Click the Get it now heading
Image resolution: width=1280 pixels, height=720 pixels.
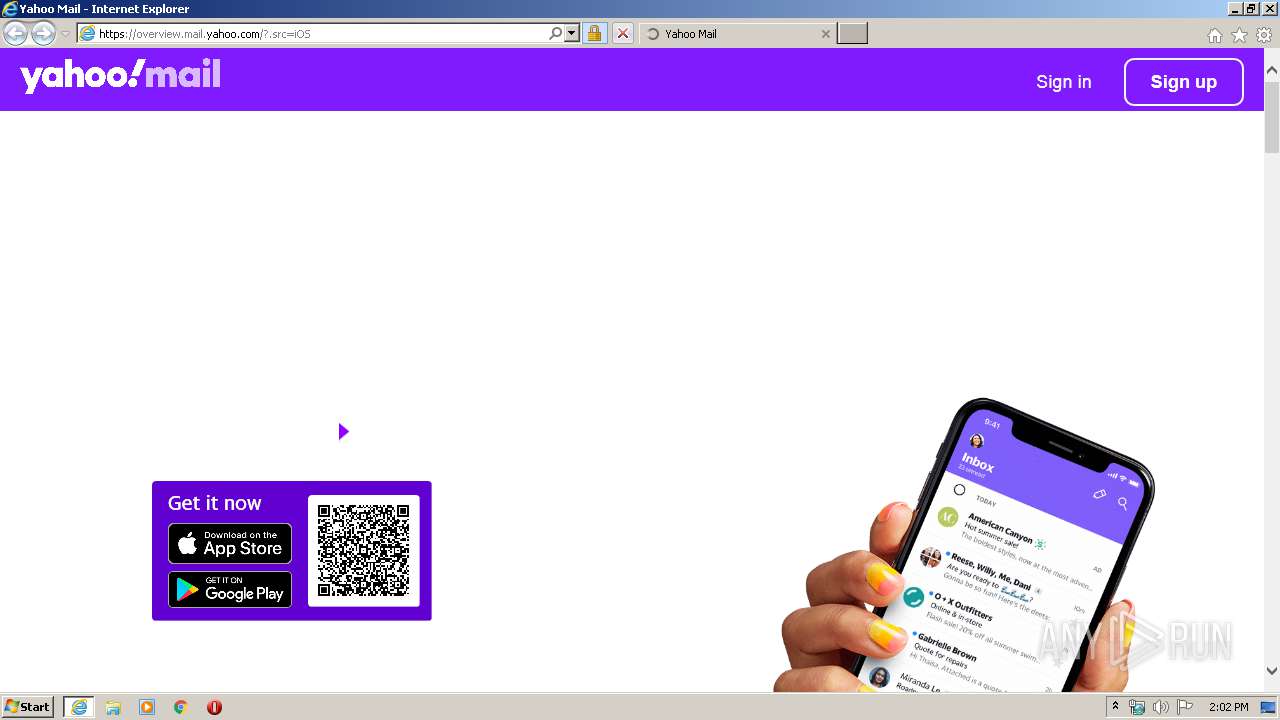[x=214, y=503]
